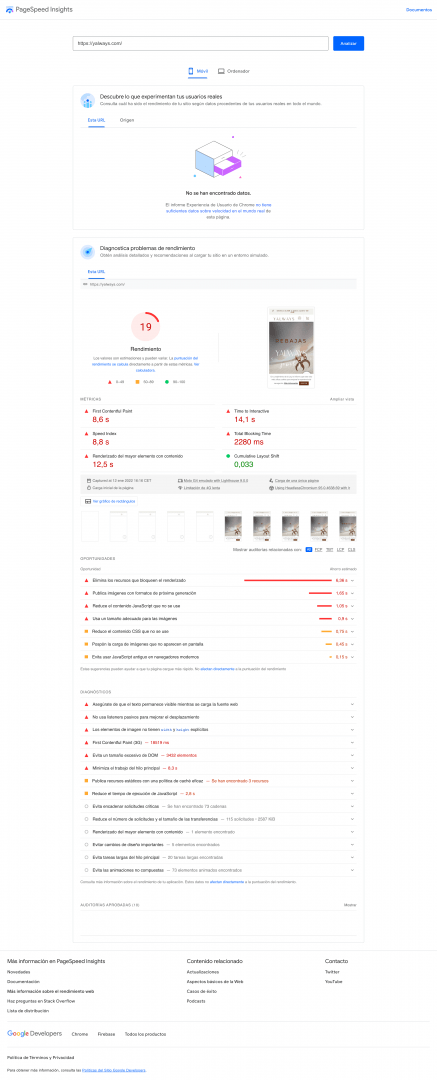The width and height of the screenshot is (437, 1080).
Task: Expand Elimina los recursos que bloqueen el renderizado
Action: pos(218,581)
